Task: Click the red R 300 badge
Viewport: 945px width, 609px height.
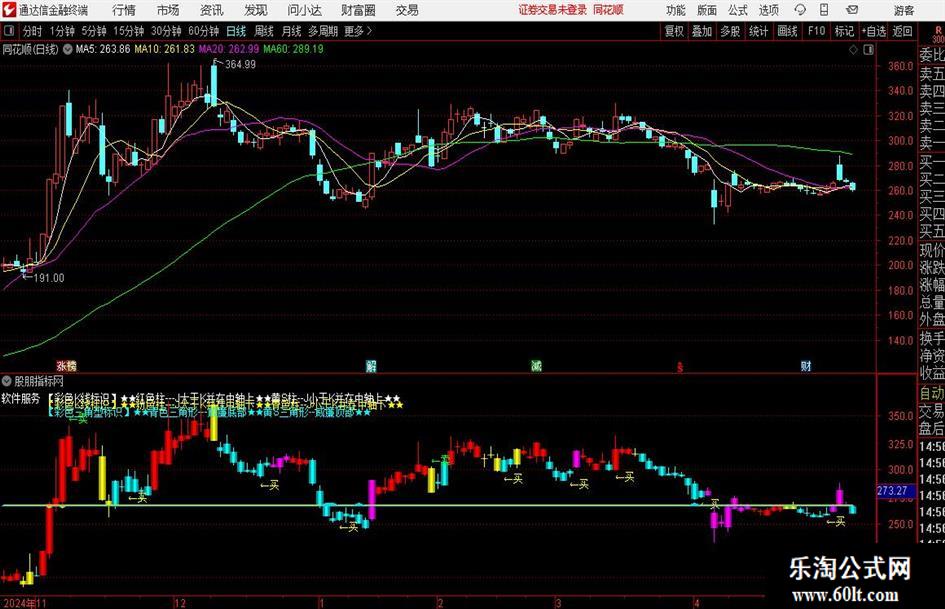Action: click(938, 34)
